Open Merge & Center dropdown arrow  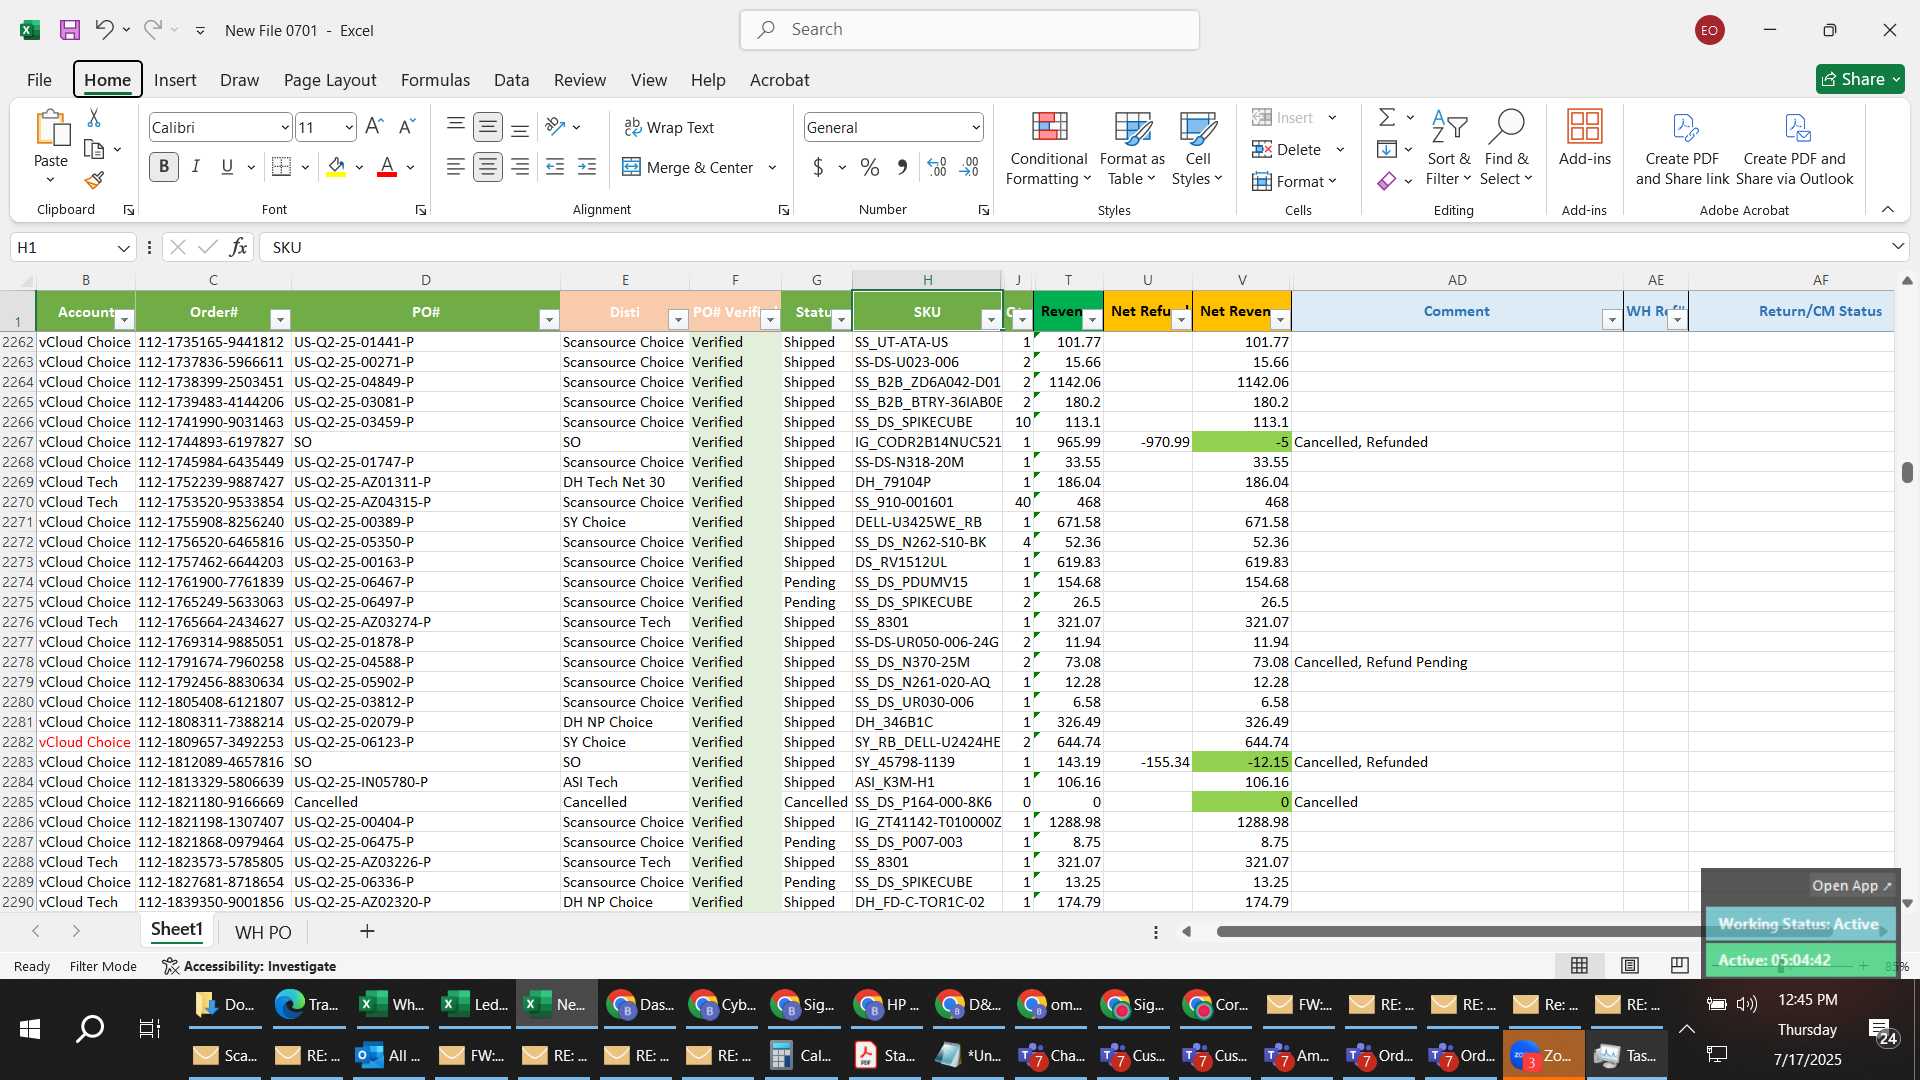[x=772, y=167]
